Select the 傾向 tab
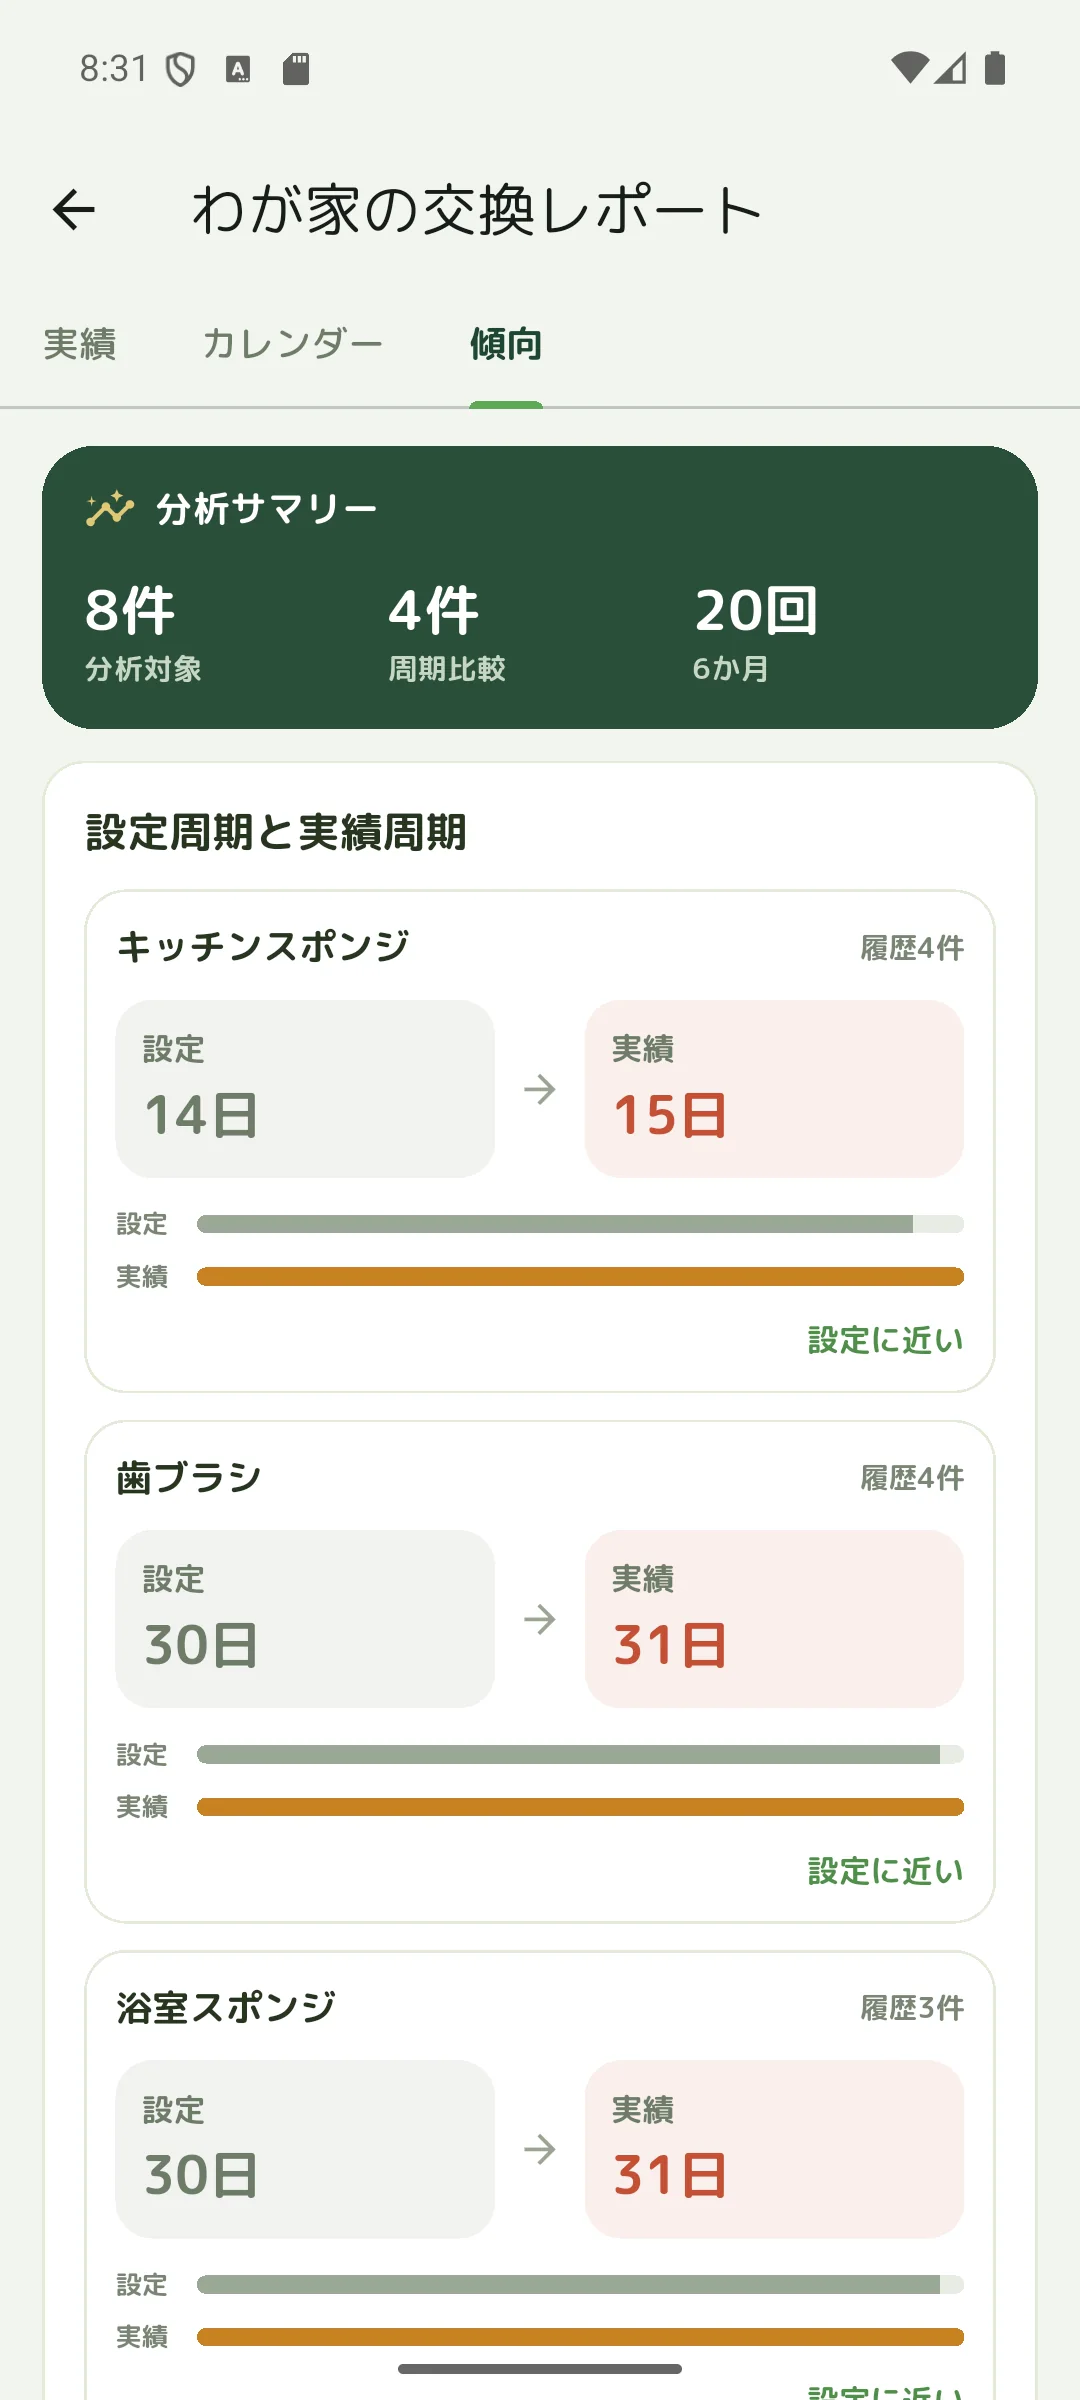Image resolution: width=1080 pixels, height=2400 pixels. [x=506, y=344]
